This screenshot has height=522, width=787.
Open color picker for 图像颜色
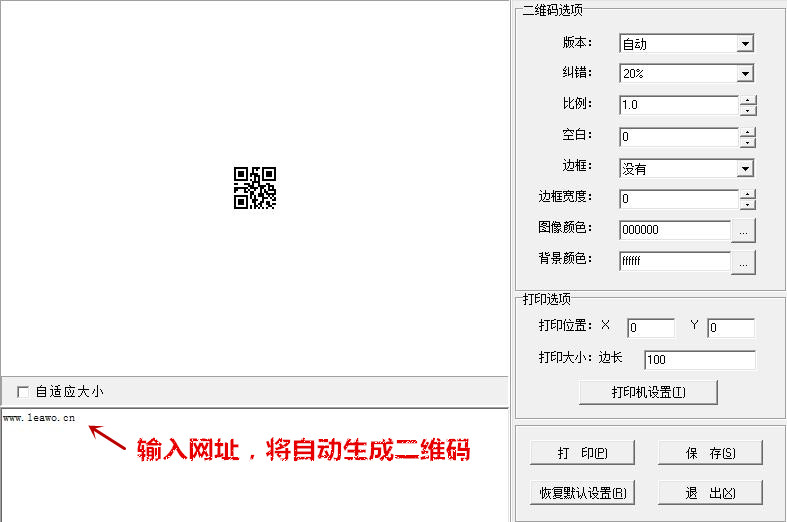(x=743, y=231)
